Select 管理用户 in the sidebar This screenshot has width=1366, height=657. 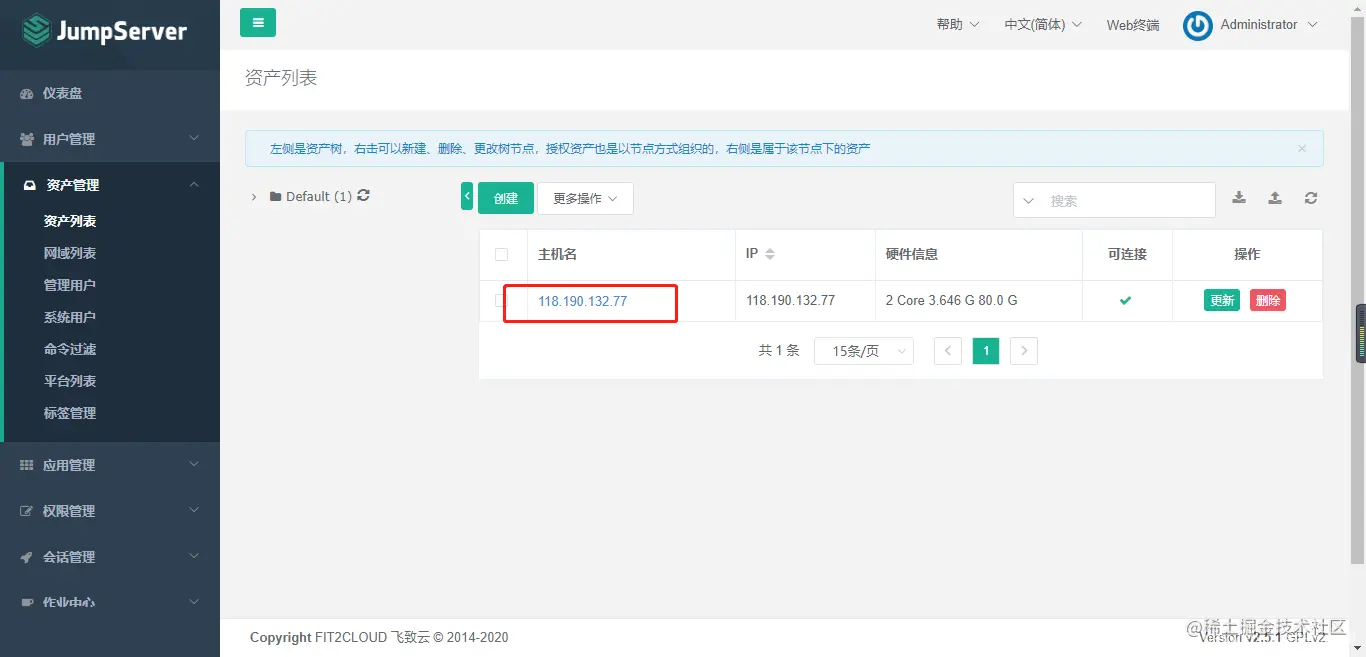pos(70,285)
